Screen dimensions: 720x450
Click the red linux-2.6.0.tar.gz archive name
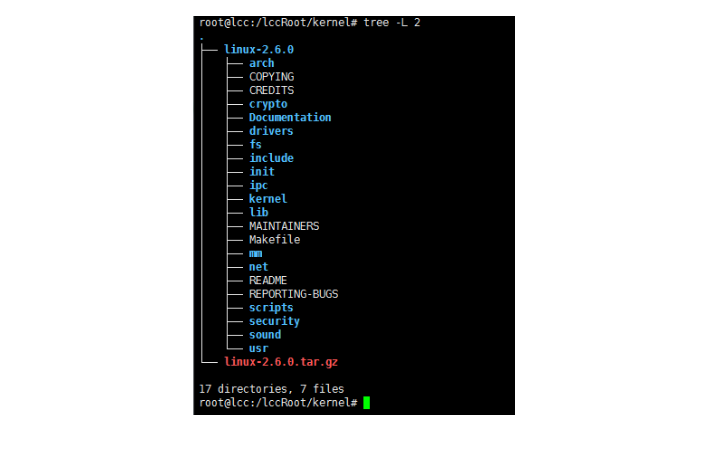(x=281, y=362)
